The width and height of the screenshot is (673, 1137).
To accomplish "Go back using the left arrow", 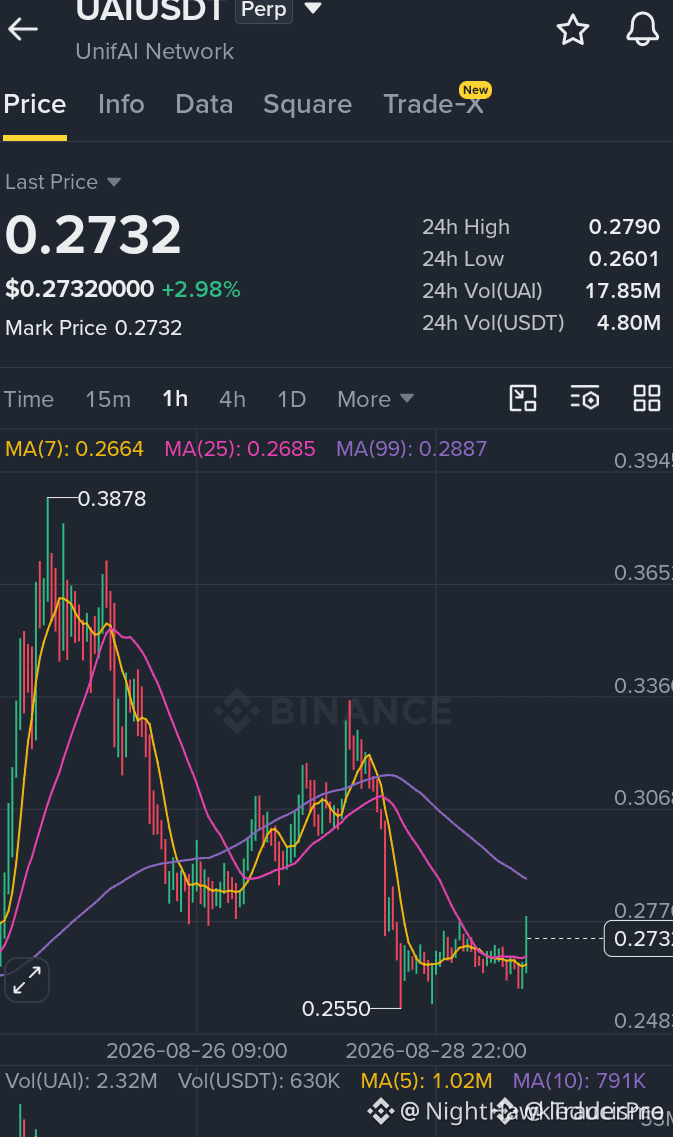I will pyautogui.click(x=22, y=29).
